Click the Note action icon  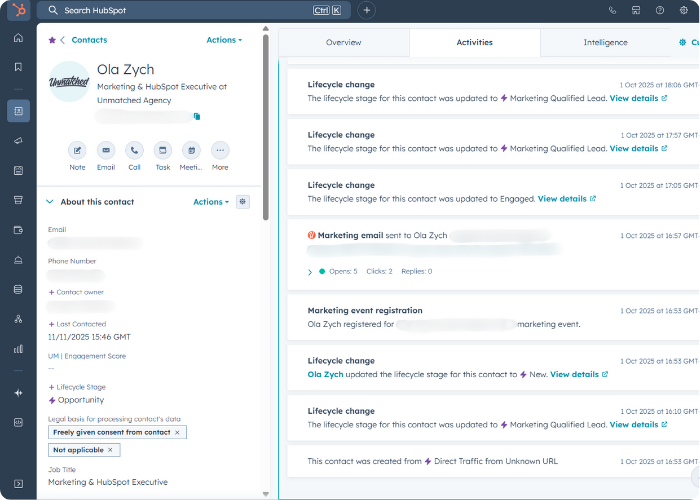(x=77, y=150)
